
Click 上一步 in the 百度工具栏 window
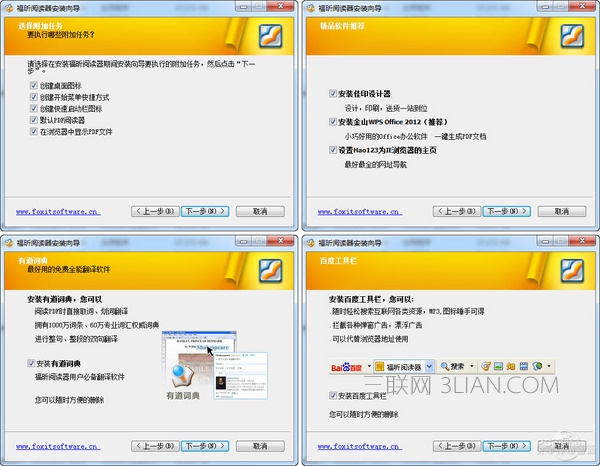[457, 446]
